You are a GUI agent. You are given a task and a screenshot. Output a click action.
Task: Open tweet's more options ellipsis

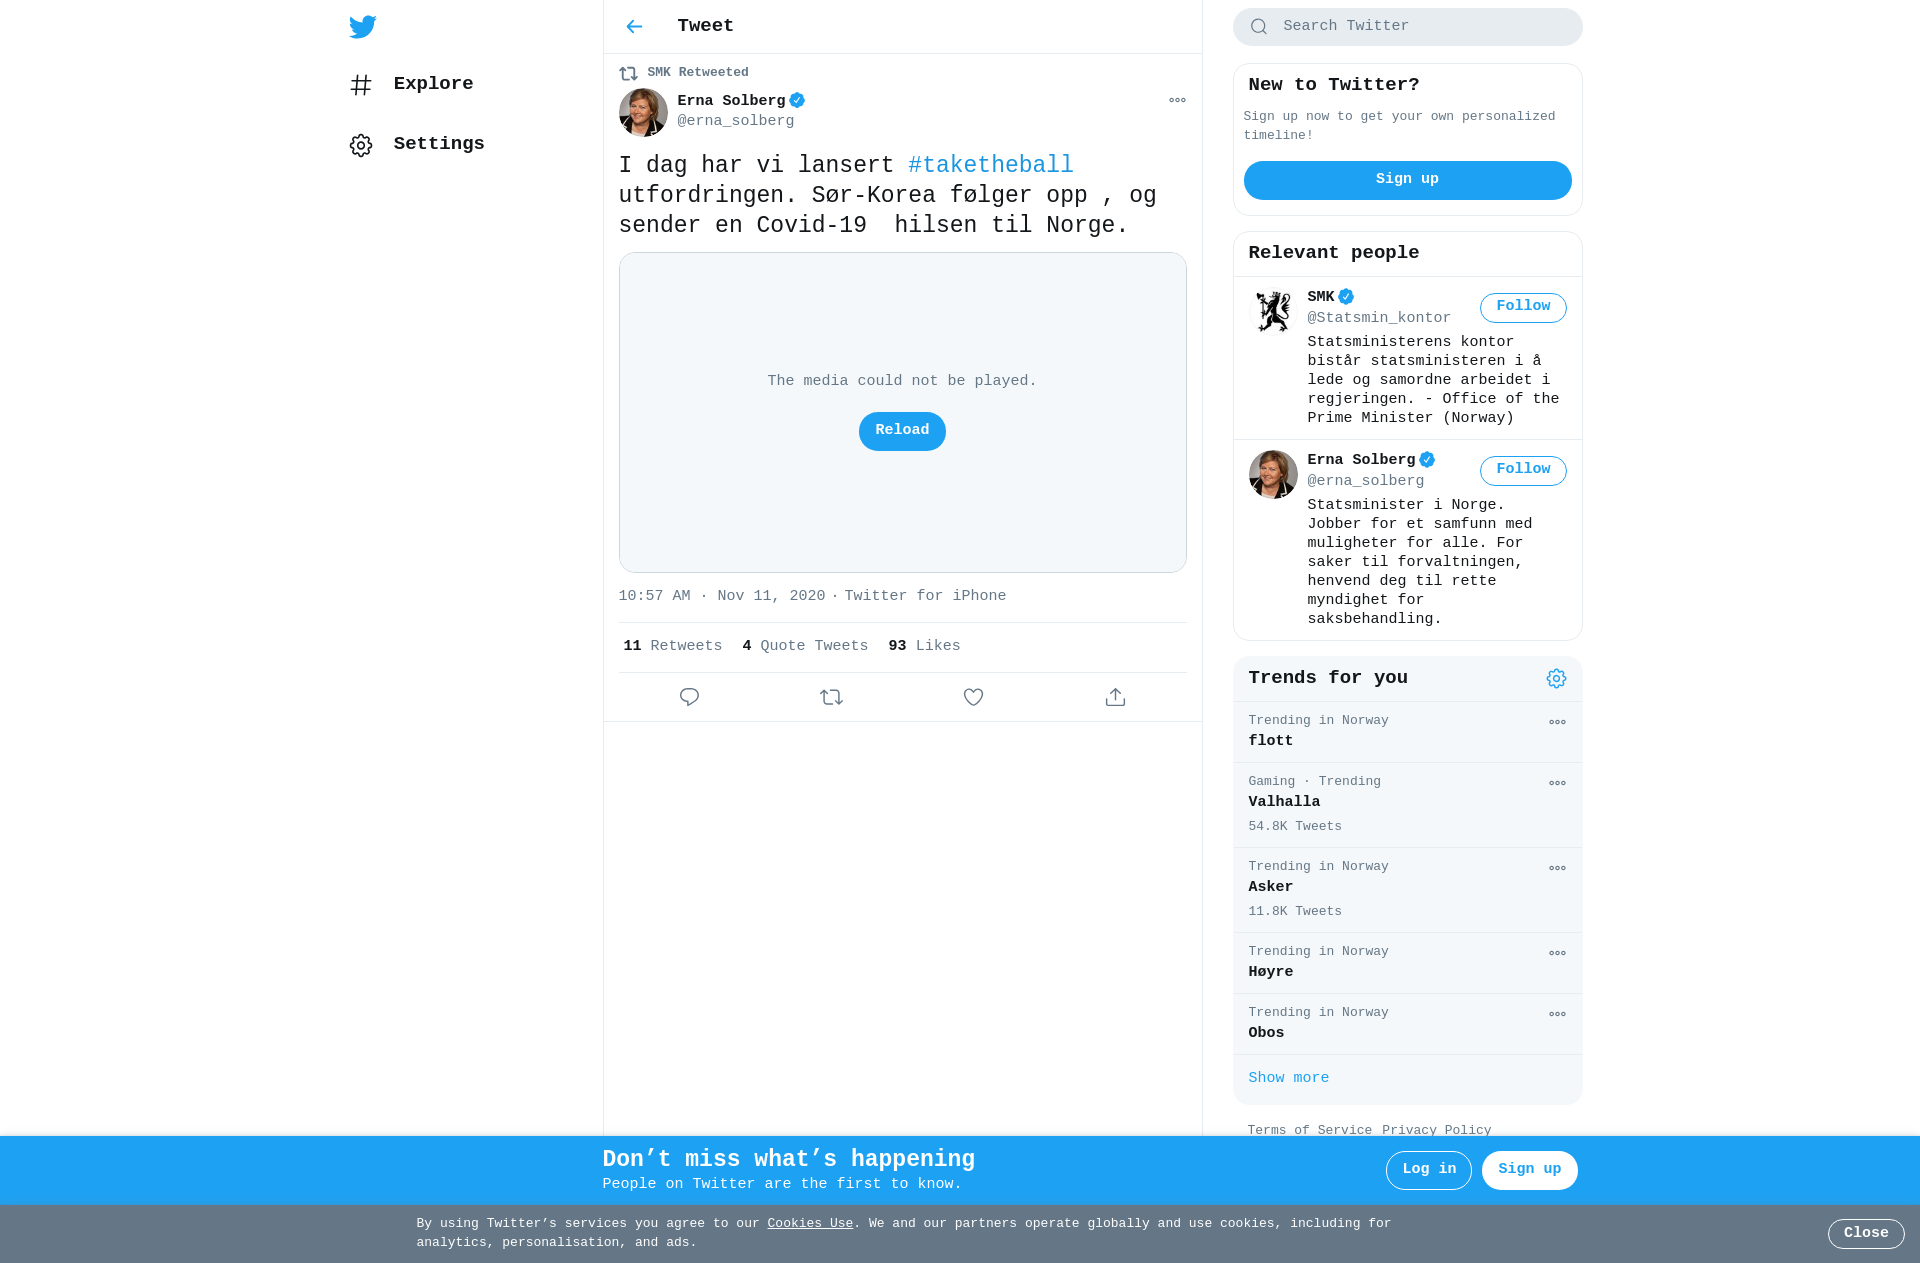pos(1177,100)
